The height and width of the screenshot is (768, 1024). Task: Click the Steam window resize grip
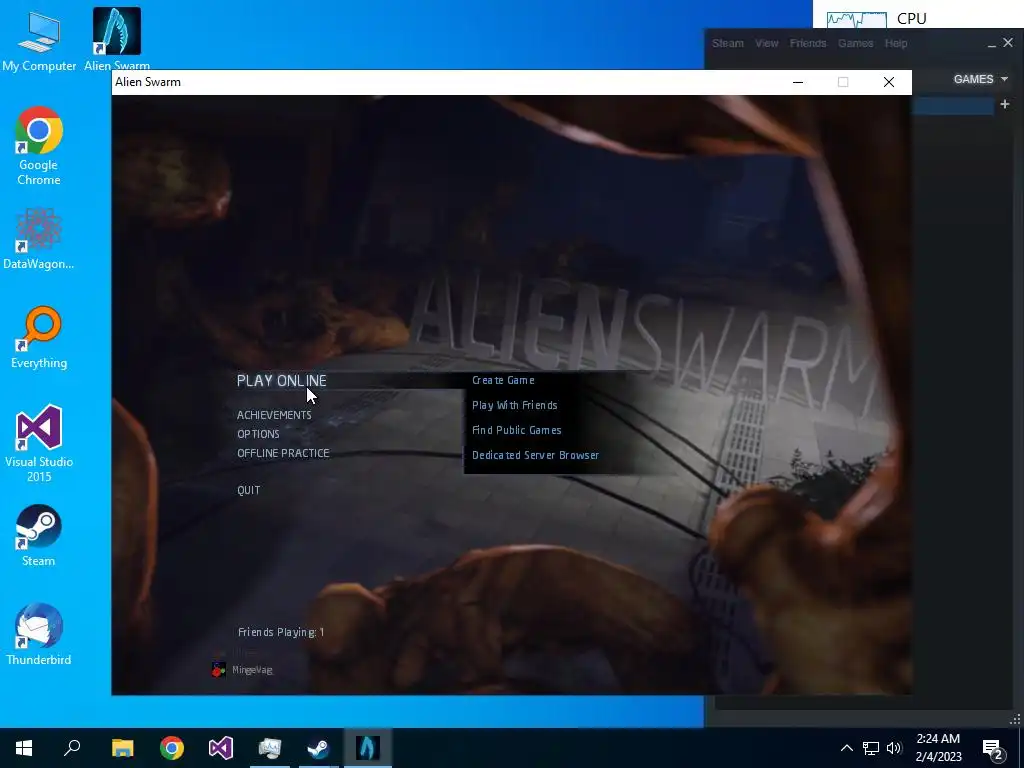1015,720
